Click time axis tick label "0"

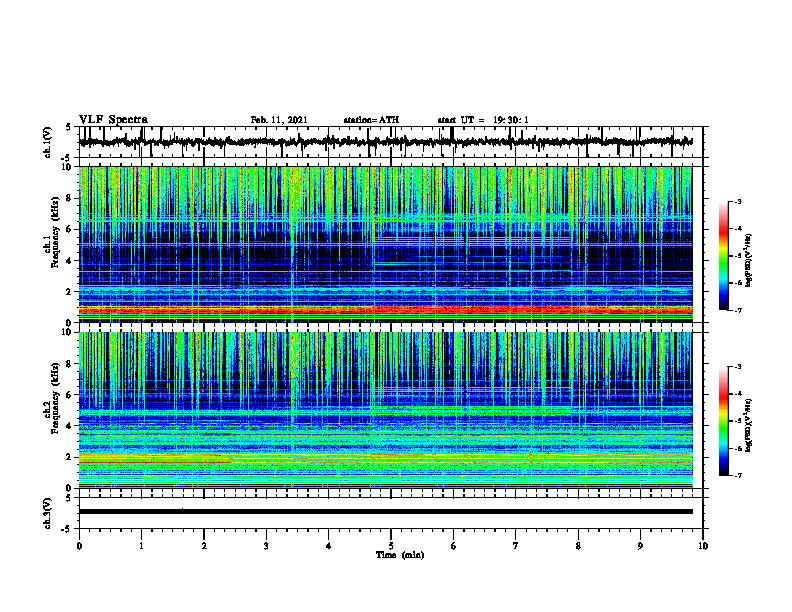click(79, 546)
